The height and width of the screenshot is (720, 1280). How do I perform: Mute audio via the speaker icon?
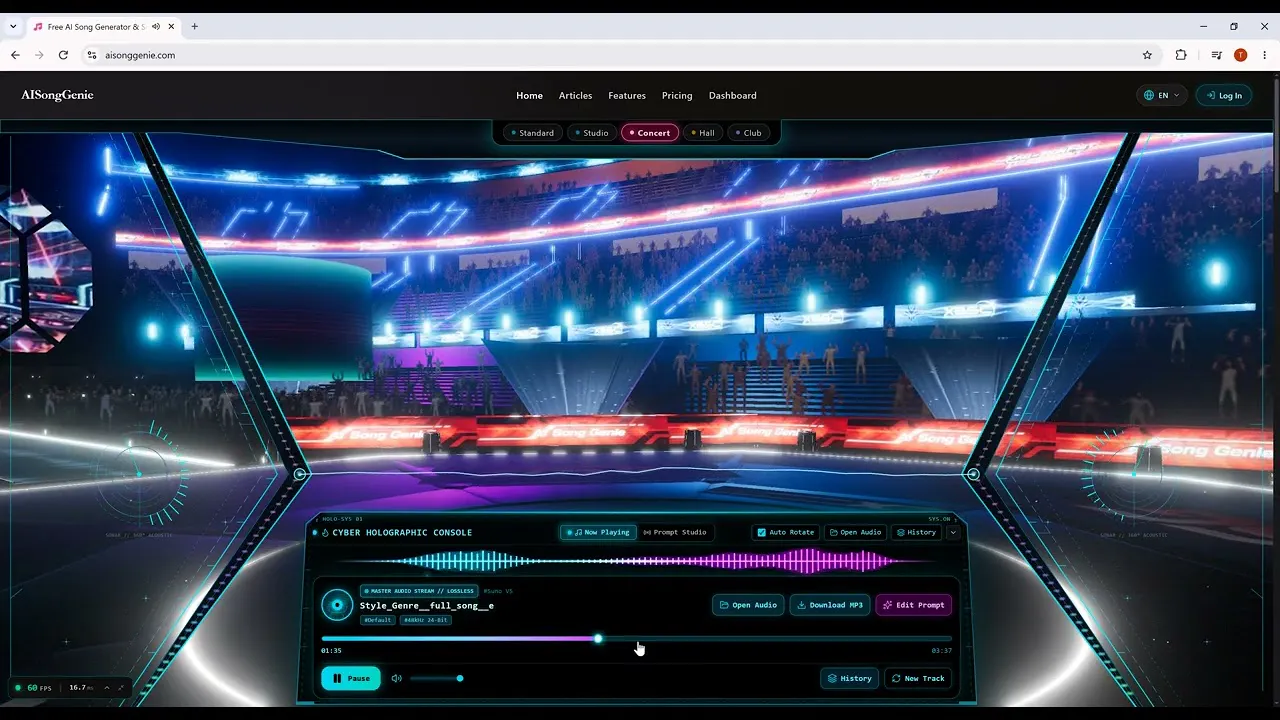(x=396, y=678)
